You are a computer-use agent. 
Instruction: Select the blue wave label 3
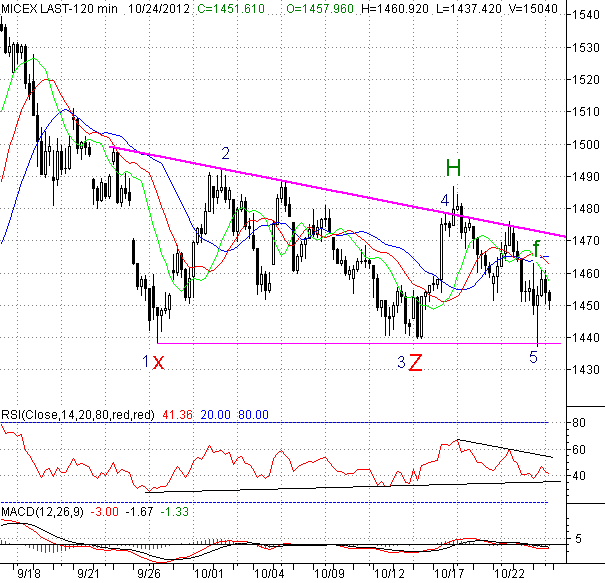coord(401,362)
